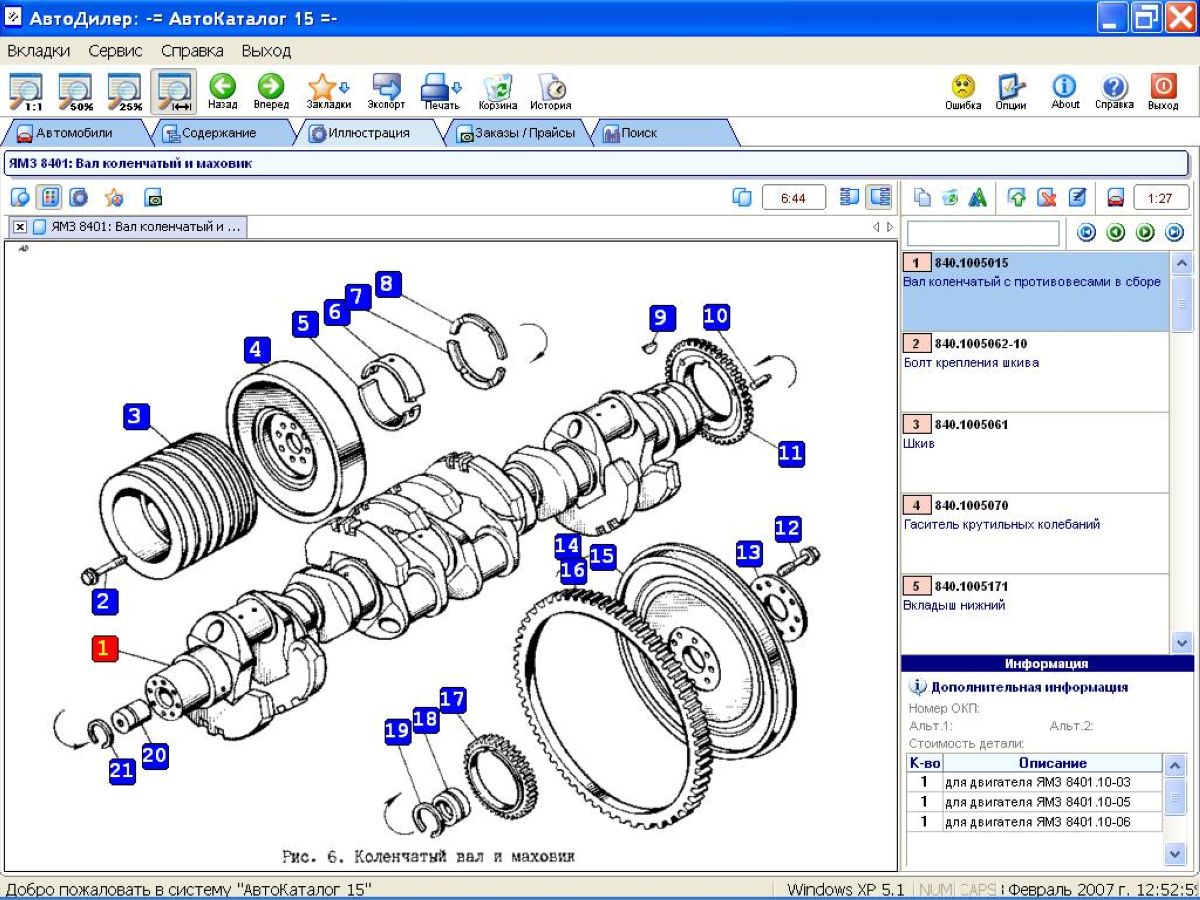Click the pages copy icon near 6:44
The image size is (1200, 900).
click(742, 197)
